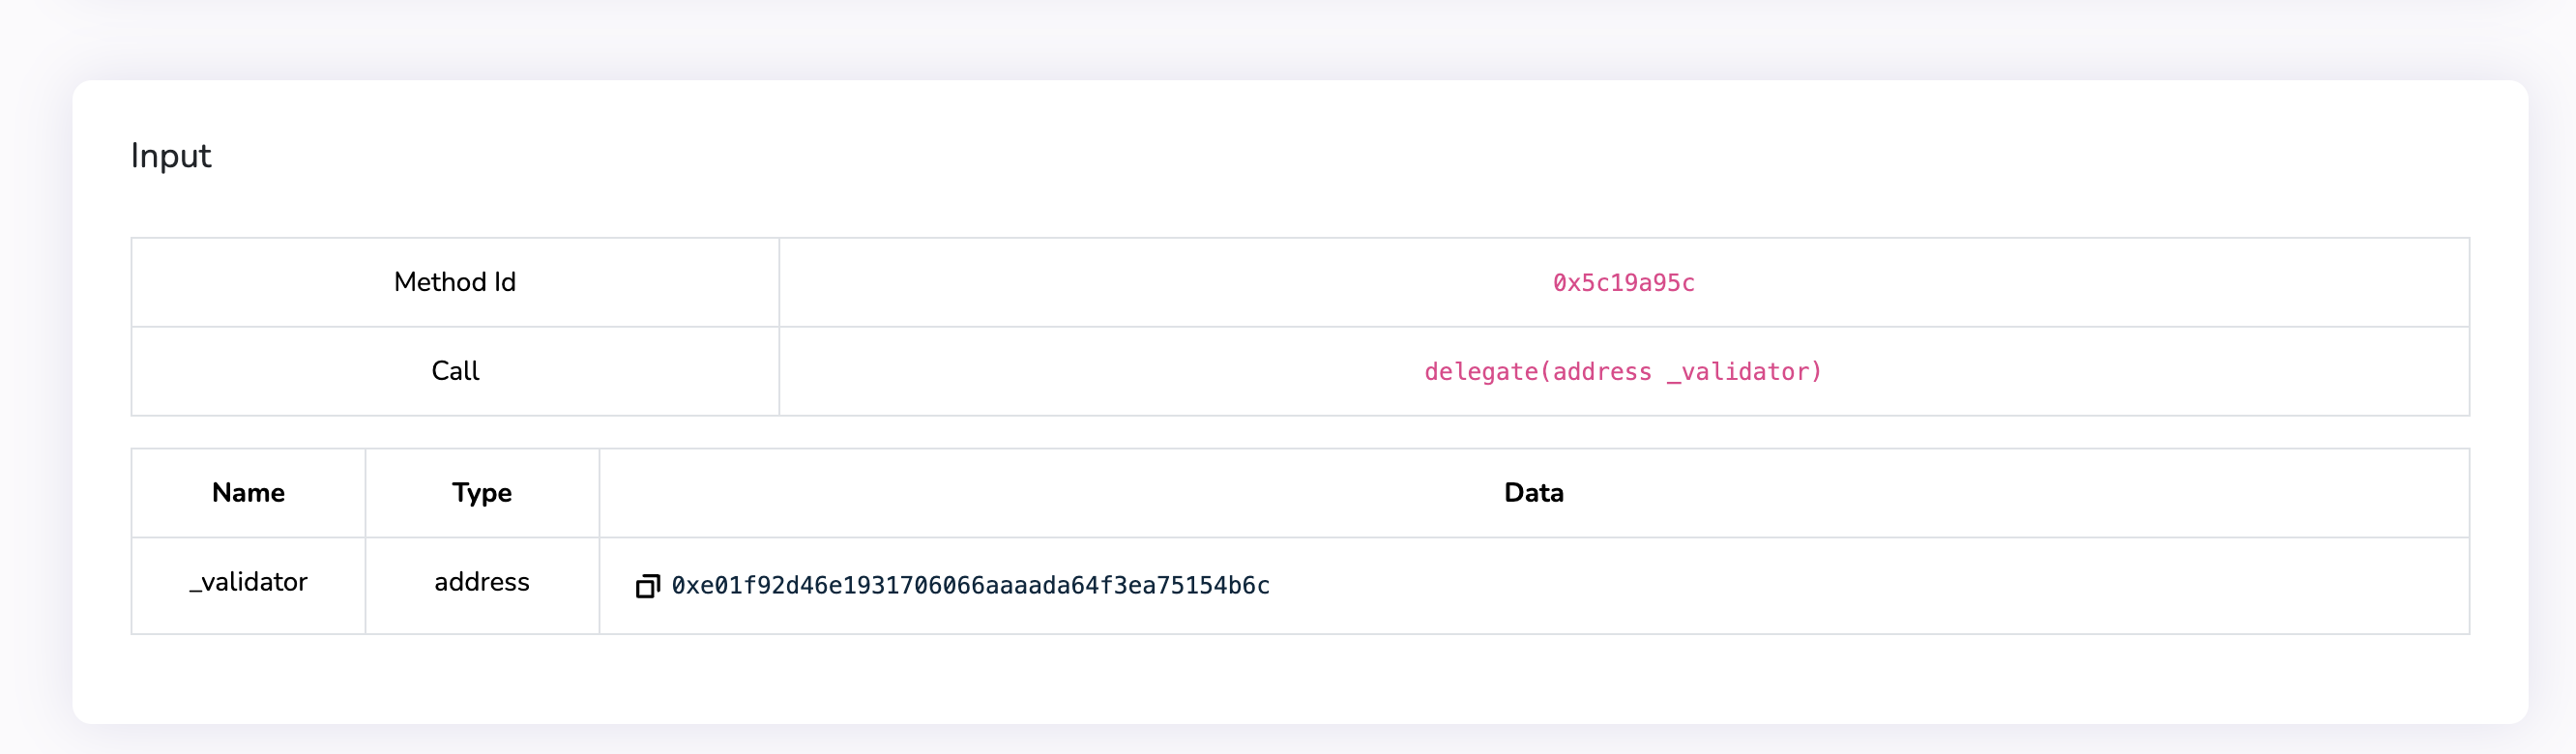Select the Method Id row label
Viewport: 2576px width, 754px height.
[x=455, y=282]
